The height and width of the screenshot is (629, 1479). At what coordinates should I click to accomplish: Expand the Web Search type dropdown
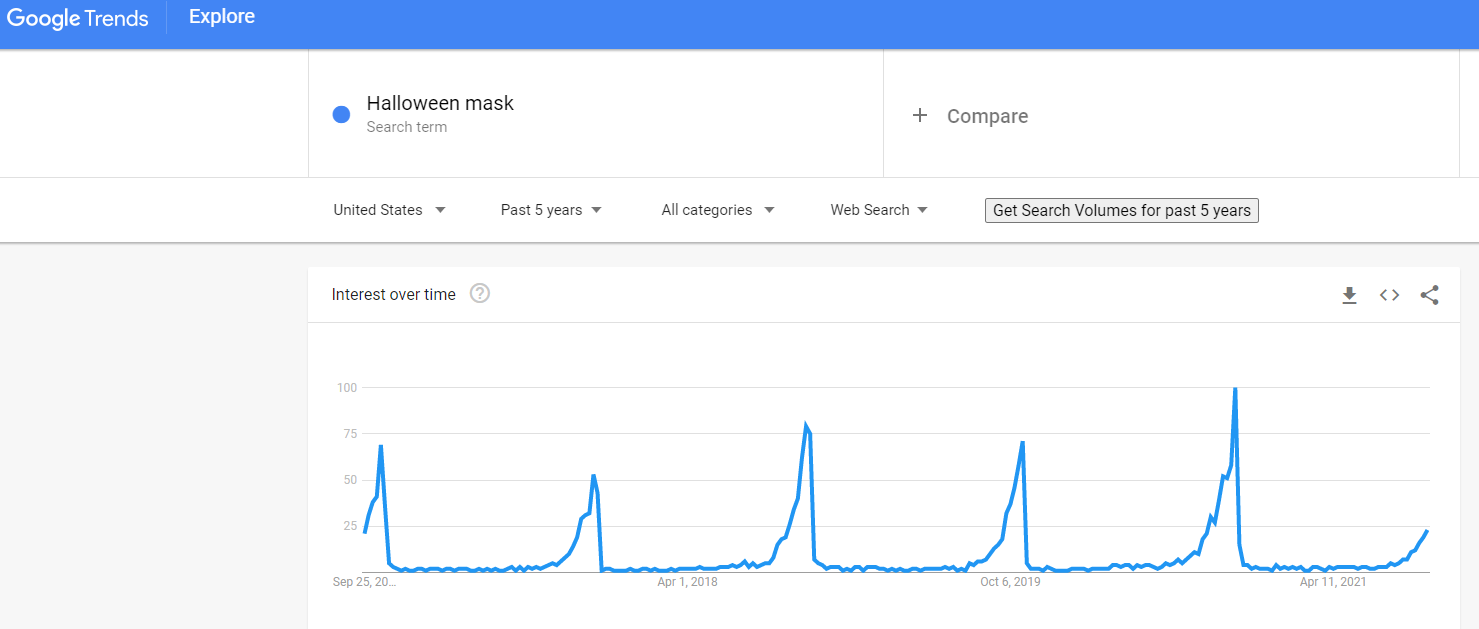point(879,210)
